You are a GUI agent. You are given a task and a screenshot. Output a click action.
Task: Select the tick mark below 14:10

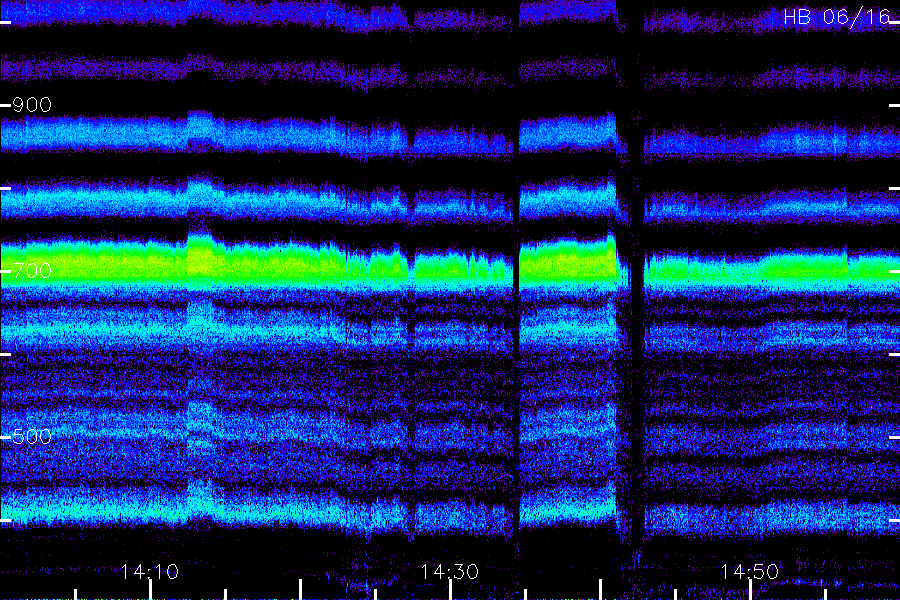(x=150, y=590)
